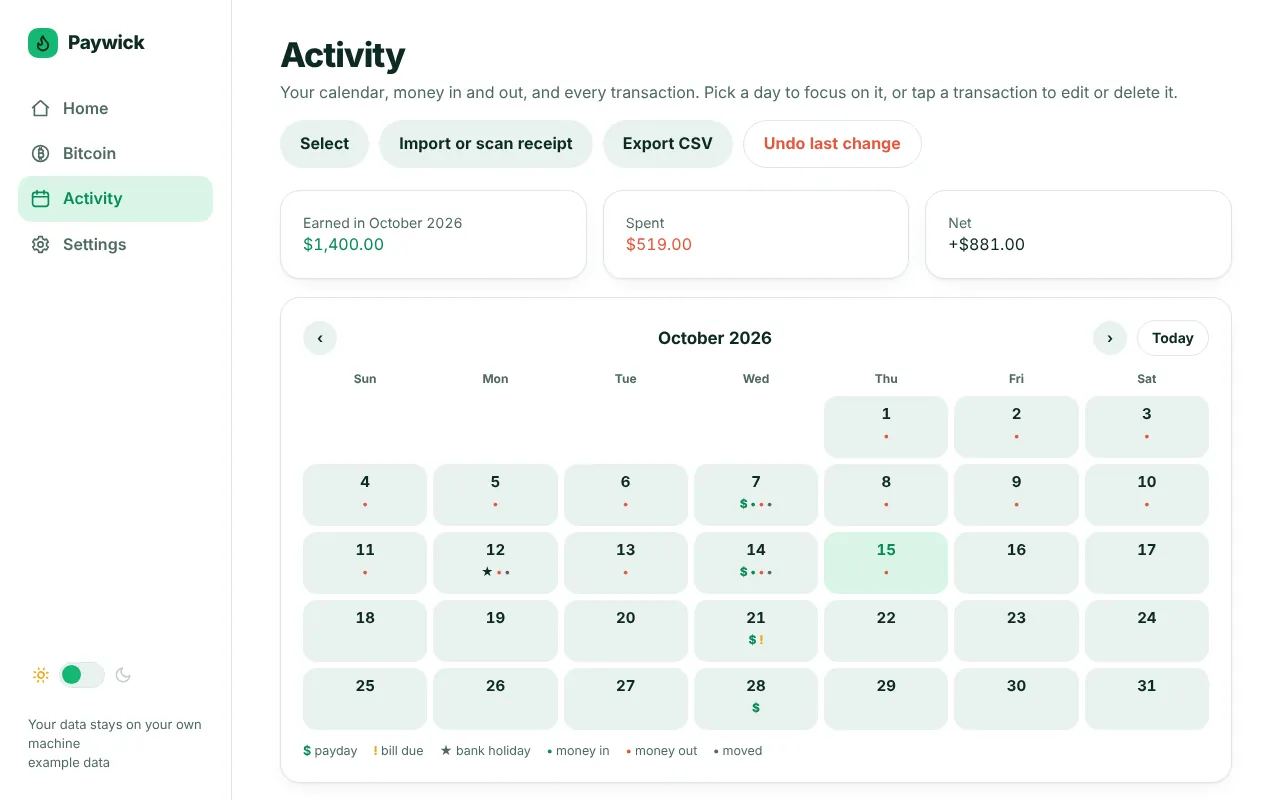Select October 31 on the calendar
Image resolution: width=1280 pixels, height=800 pixels.
(1147, 699)
